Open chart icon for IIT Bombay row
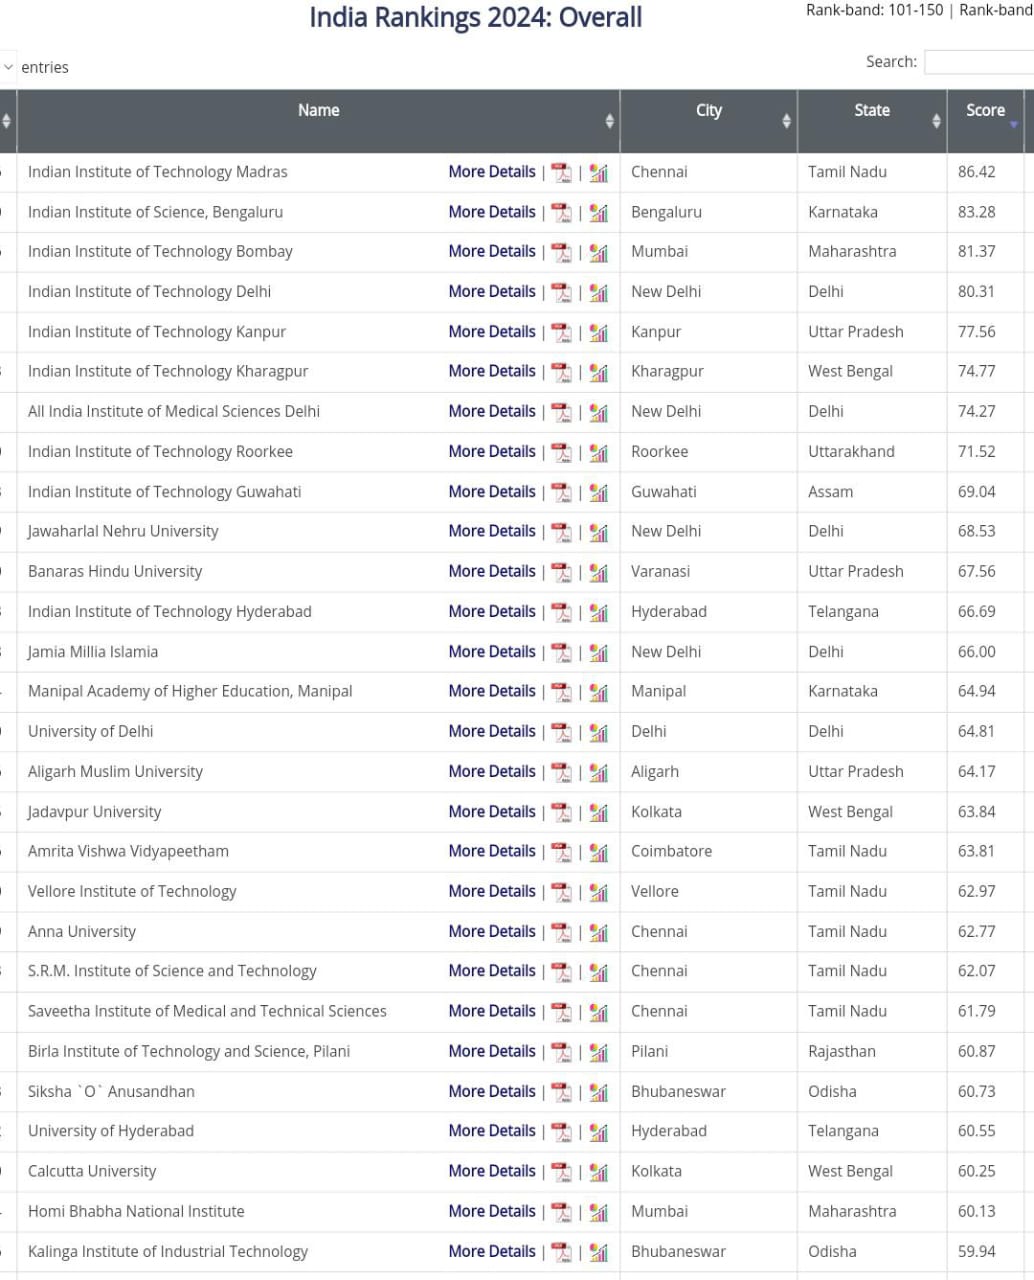 [x=598, y=253]
